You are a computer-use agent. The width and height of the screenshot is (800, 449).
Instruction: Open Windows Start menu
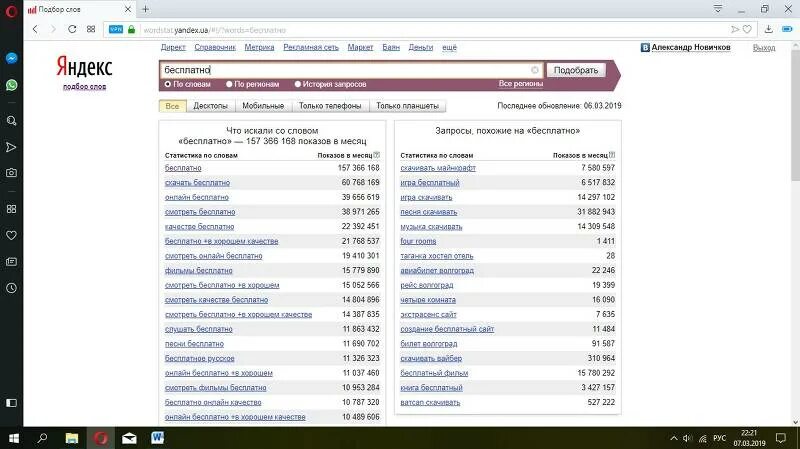[14, 438]
